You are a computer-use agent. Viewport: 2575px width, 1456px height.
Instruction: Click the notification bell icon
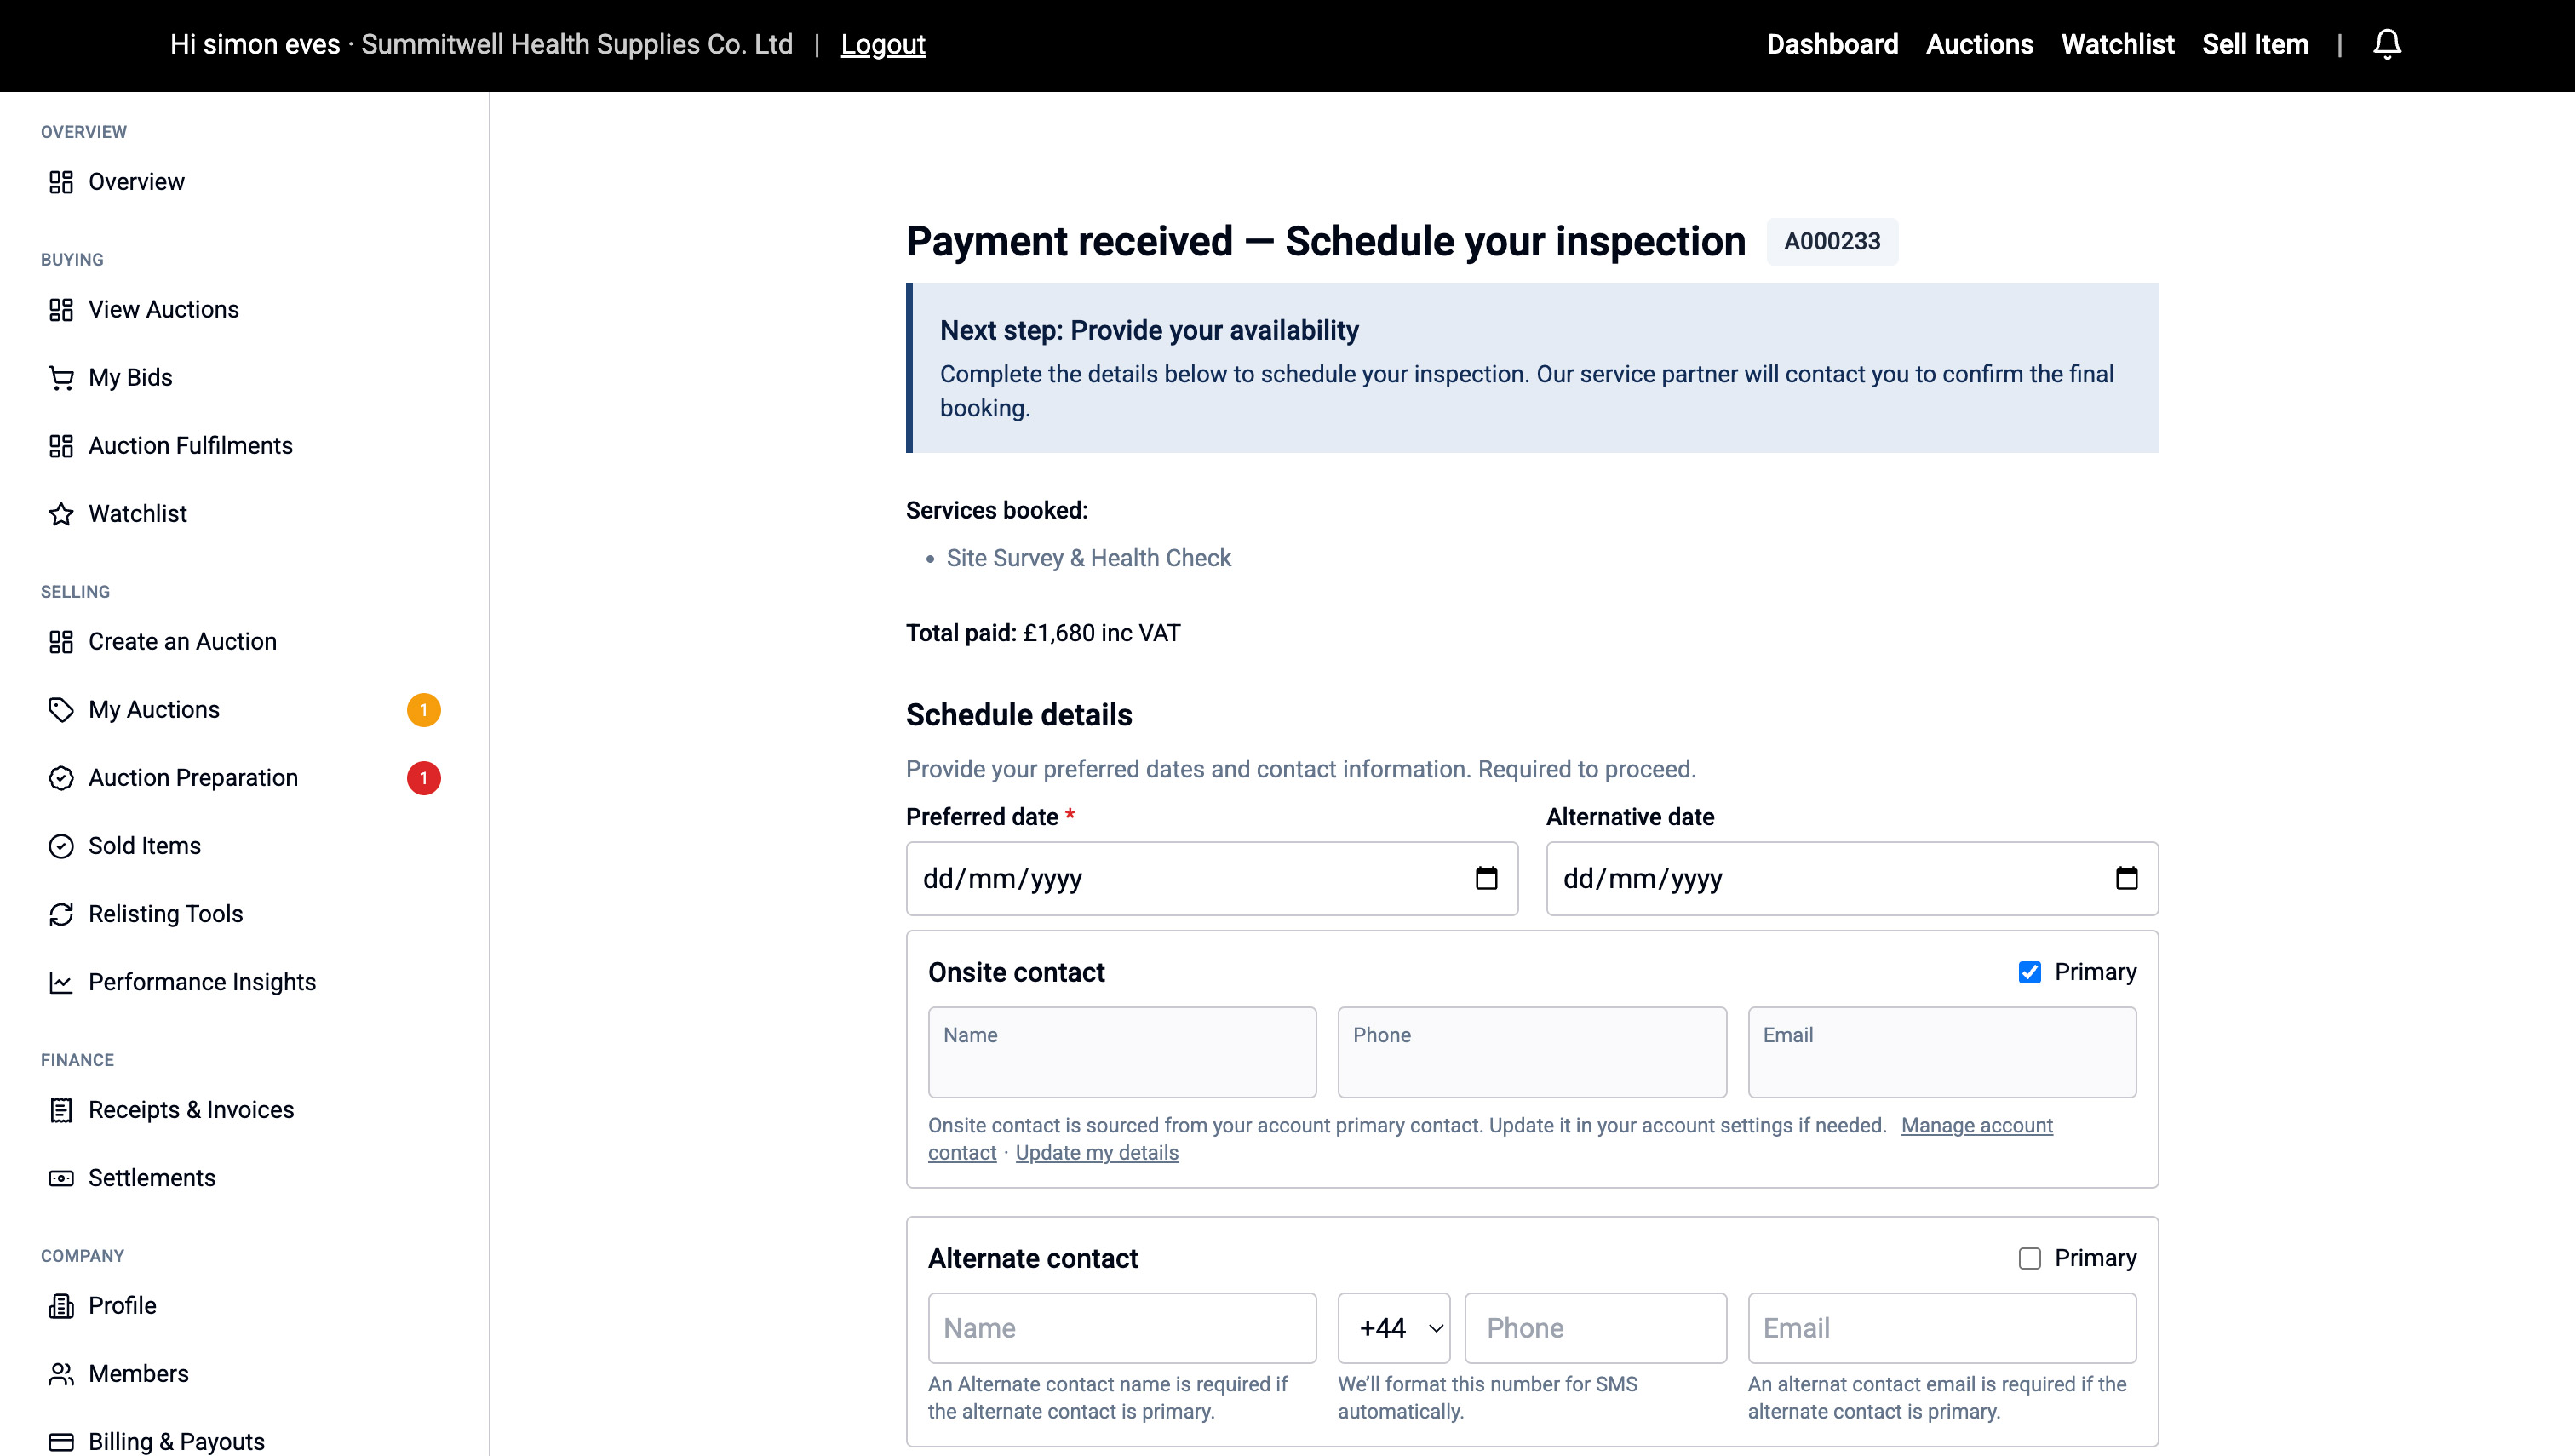coord(2387,44)
